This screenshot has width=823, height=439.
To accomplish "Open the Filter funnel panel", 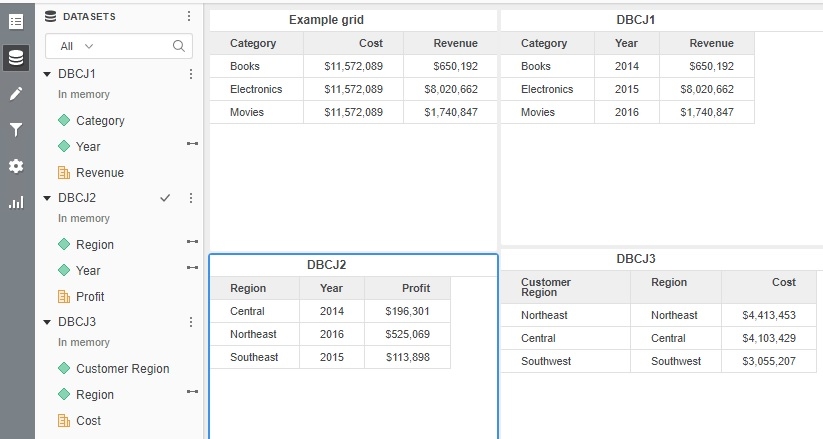I will (16, 129).
